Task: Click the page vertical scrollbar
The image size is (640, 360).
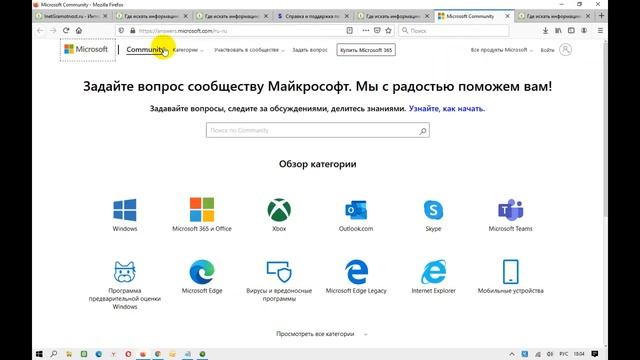Action: (605, 130)
